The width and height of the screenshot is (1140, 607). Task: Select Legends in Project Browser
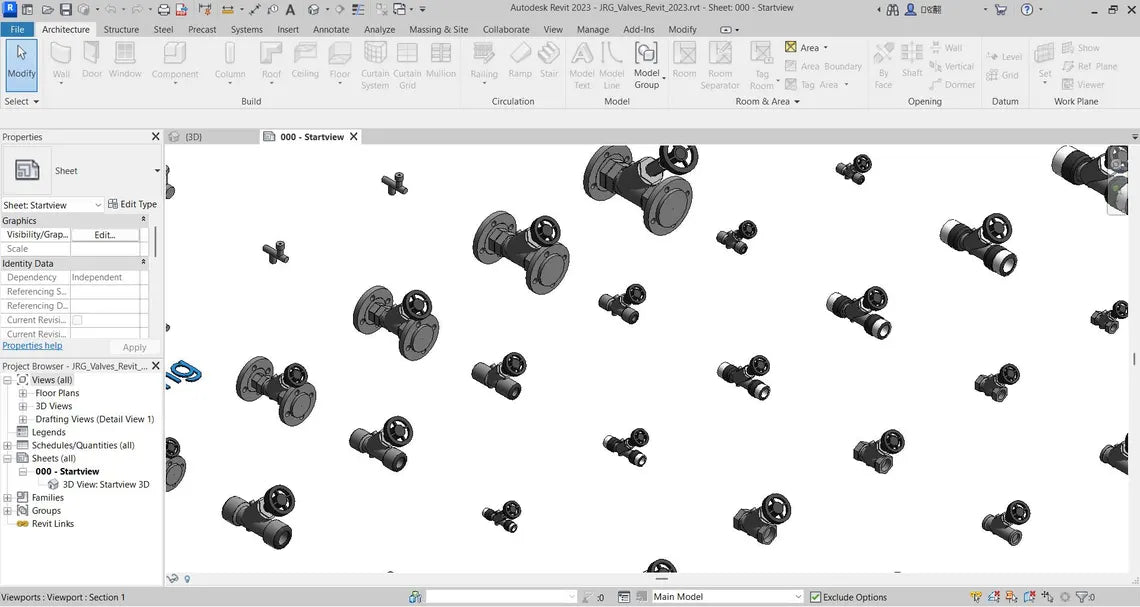[49, 433]
